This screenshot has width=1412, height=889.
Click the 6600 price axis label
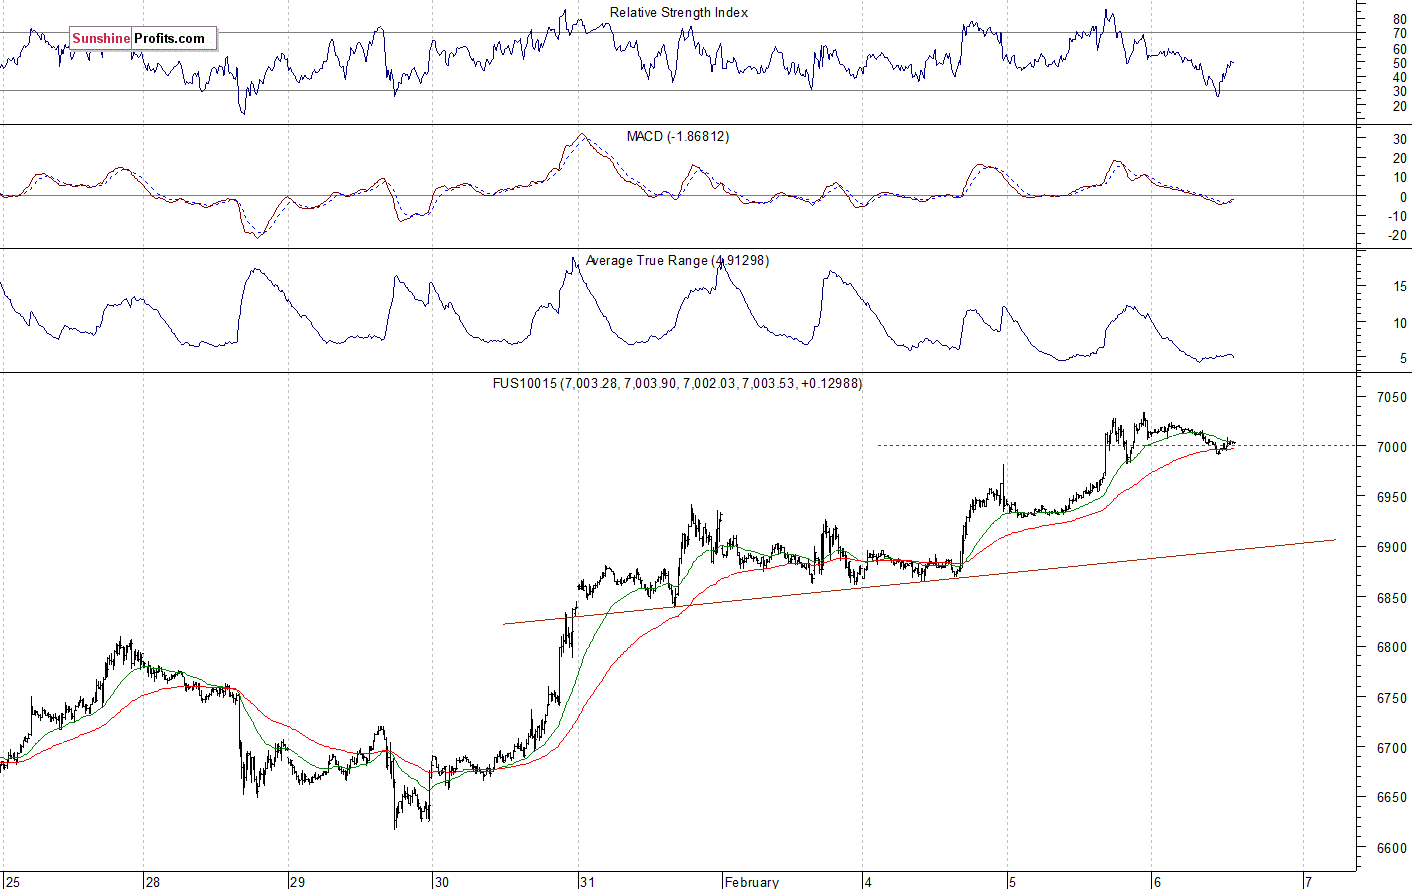[x=1391, y=848]
